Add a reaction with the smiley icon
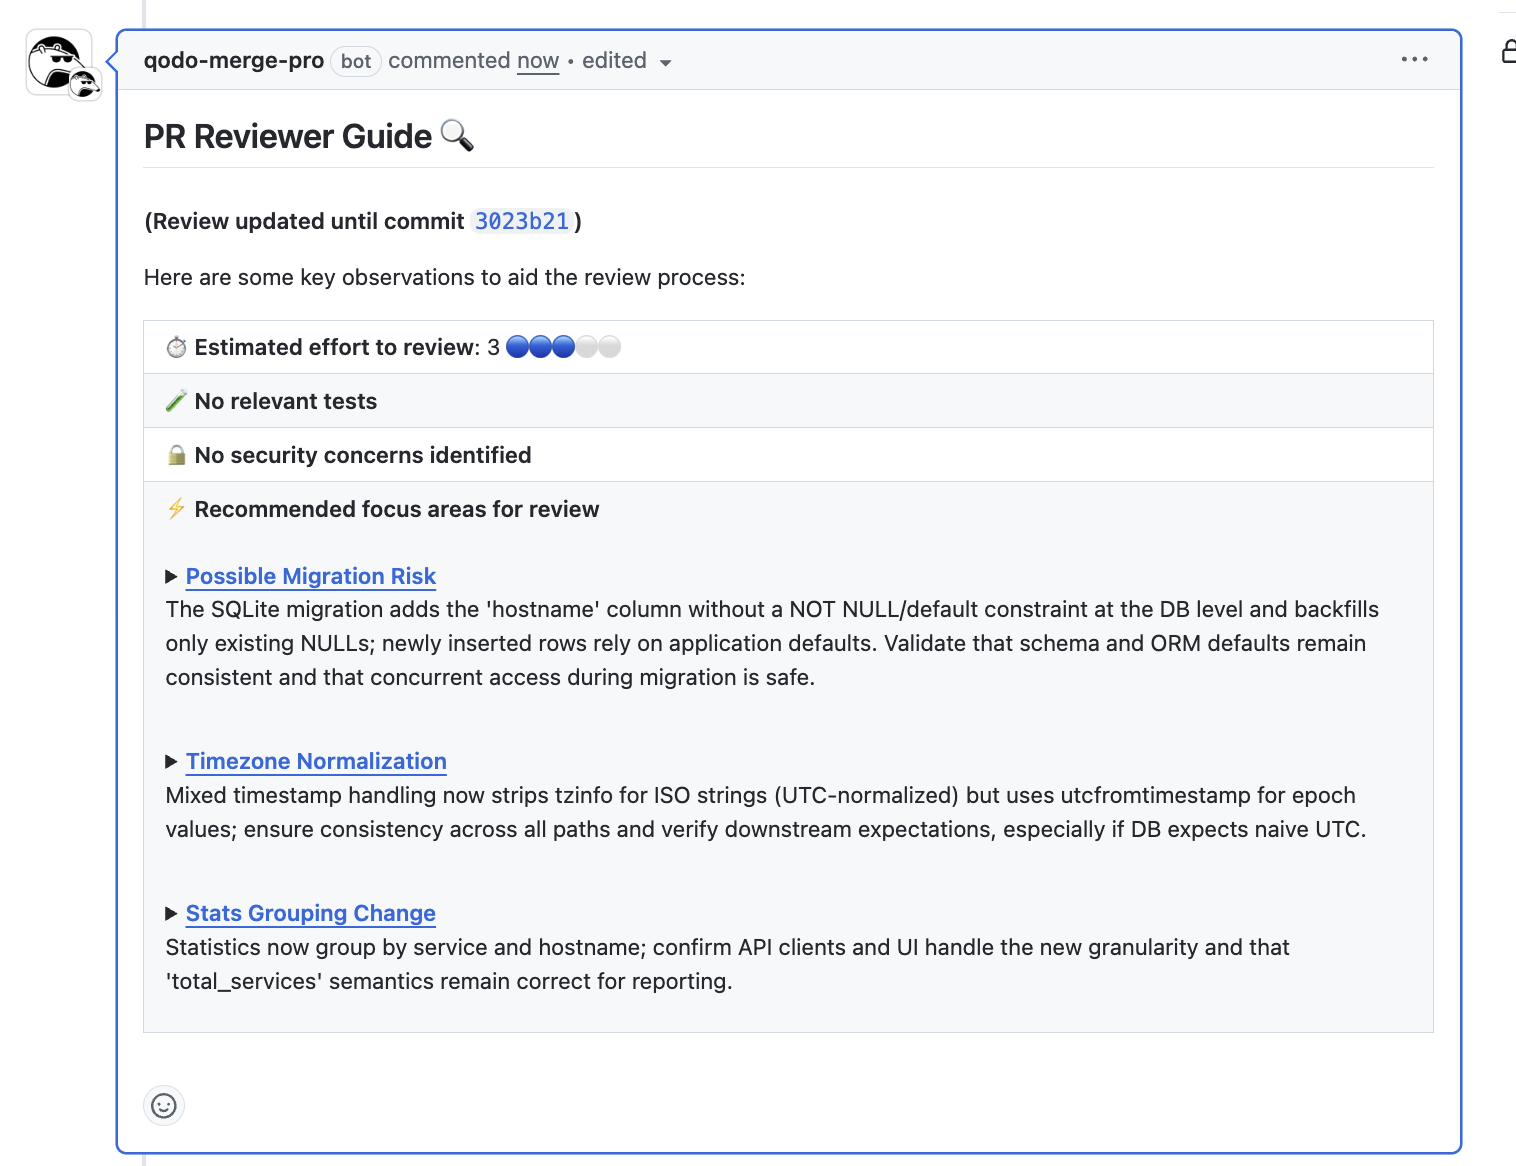The image size is (1516, 1166). coord(164,1105)
